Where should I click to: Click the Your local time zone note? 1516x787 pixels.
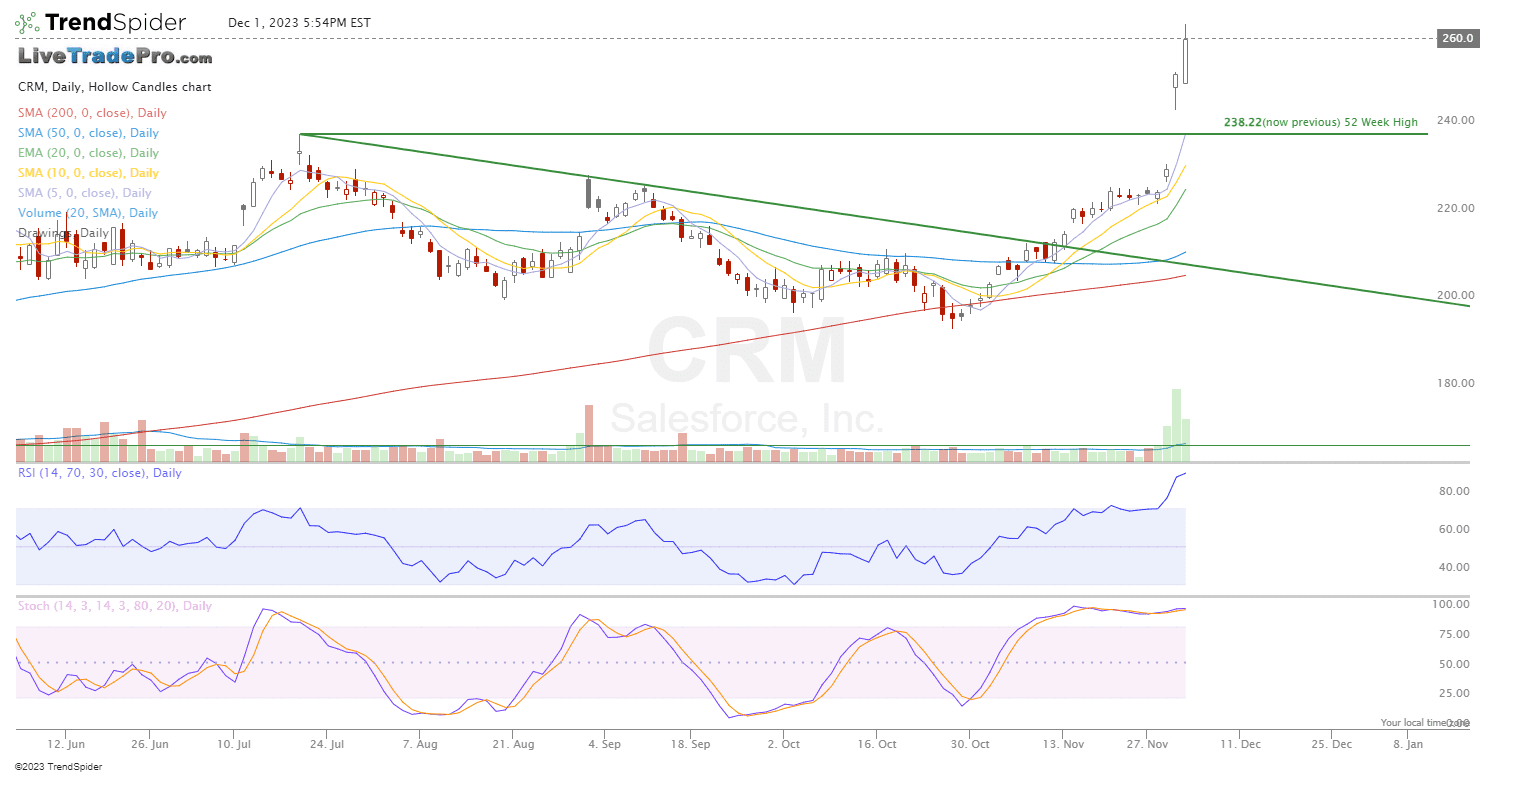click(1424, 722)
